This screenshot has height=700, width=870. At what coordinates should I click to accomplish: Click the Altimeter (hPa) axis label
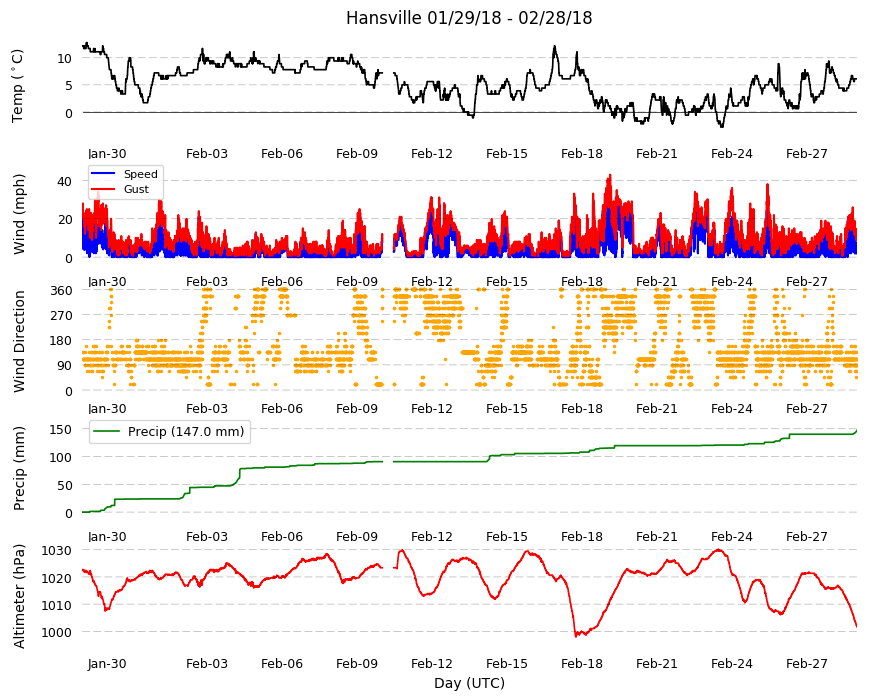pyautogui.click(x=19, y=597)
